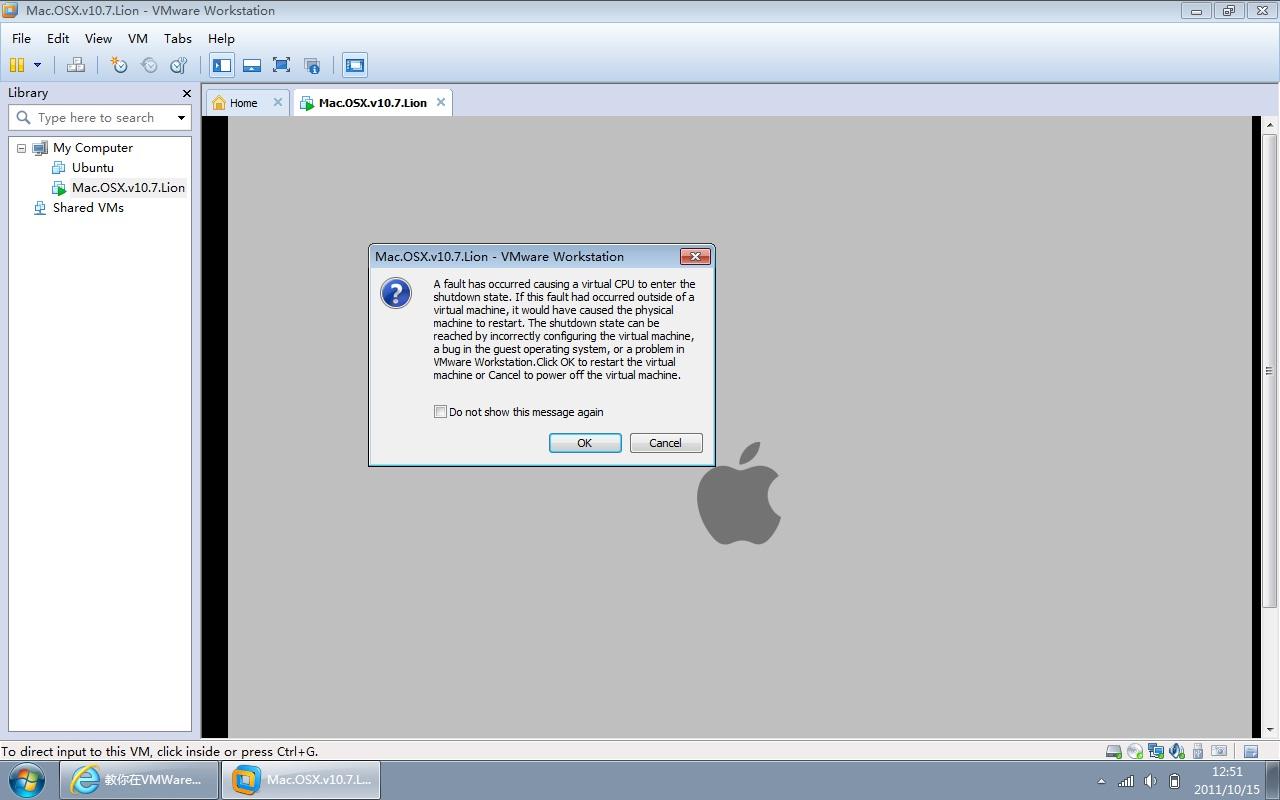Open the VM menu

(138, 38)
